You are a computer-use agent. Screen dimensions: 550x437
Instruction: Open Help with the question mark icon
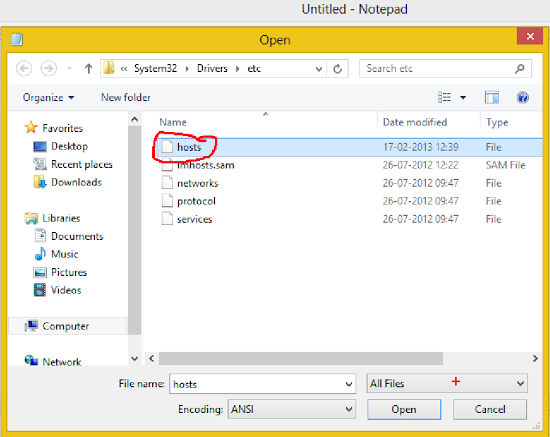pos(523,98)
